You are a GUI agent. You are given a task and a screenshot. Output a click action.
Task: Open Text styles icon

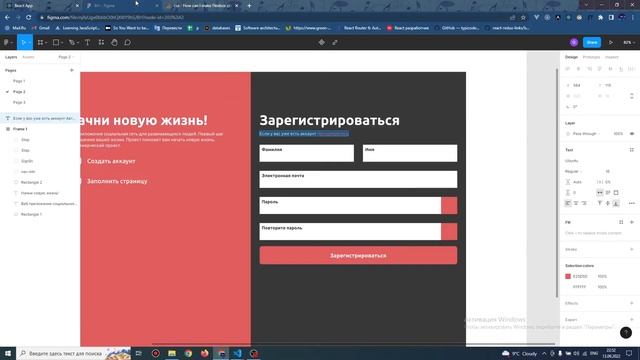[632, 150]
